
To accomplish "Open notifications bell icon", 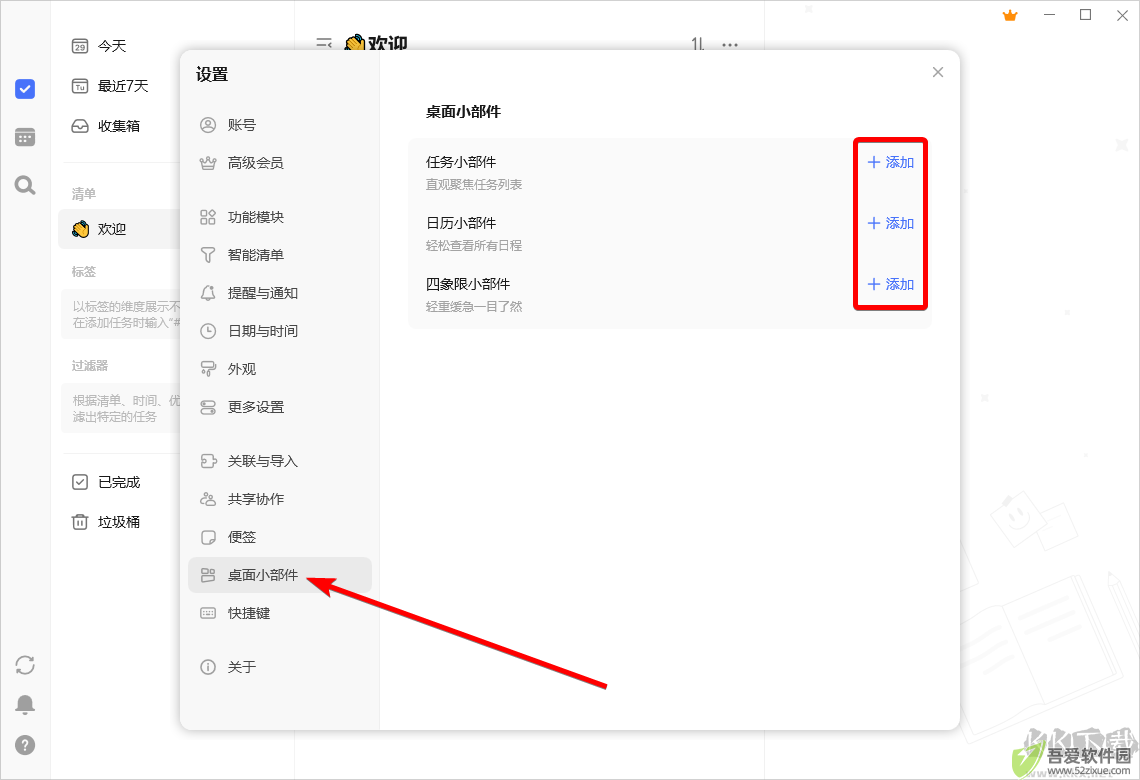I will tap(25, 704).
